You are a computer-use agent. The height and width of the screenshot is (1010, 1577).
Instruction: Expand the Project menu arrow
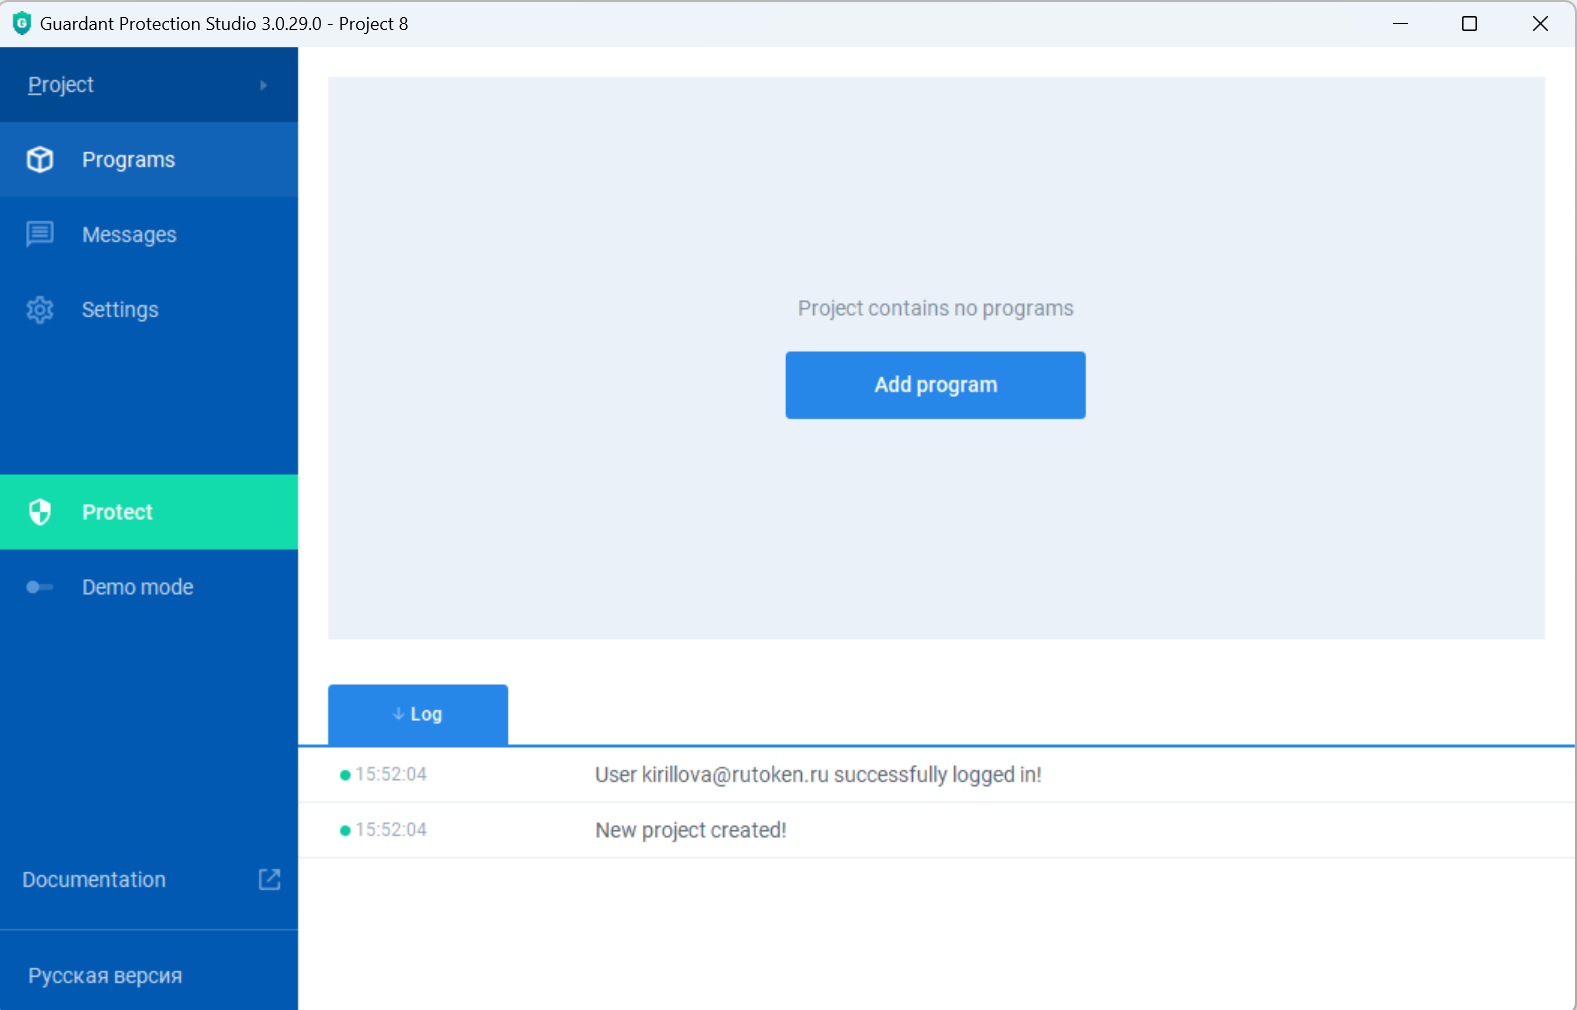tap(263, 85)
